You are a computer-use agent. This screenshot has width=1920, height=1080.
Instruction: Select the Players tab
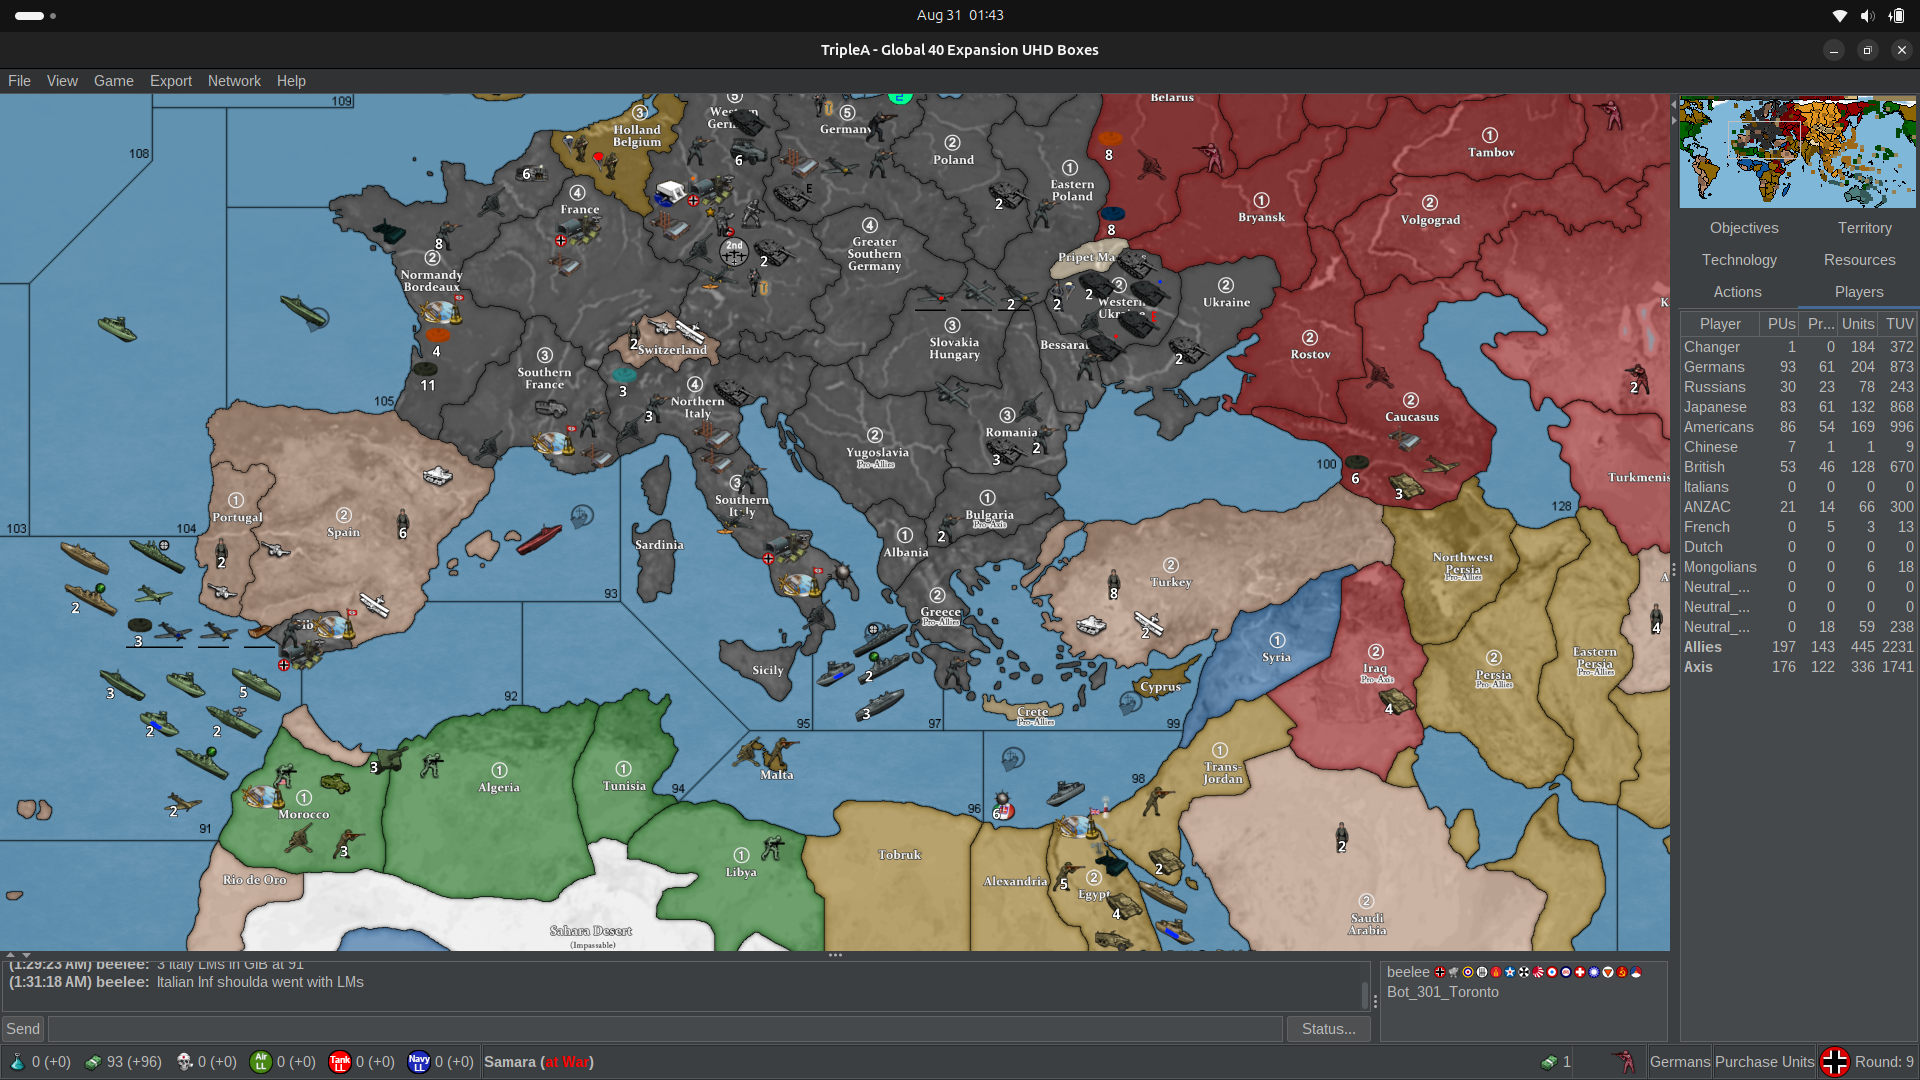pos(1858,292)
